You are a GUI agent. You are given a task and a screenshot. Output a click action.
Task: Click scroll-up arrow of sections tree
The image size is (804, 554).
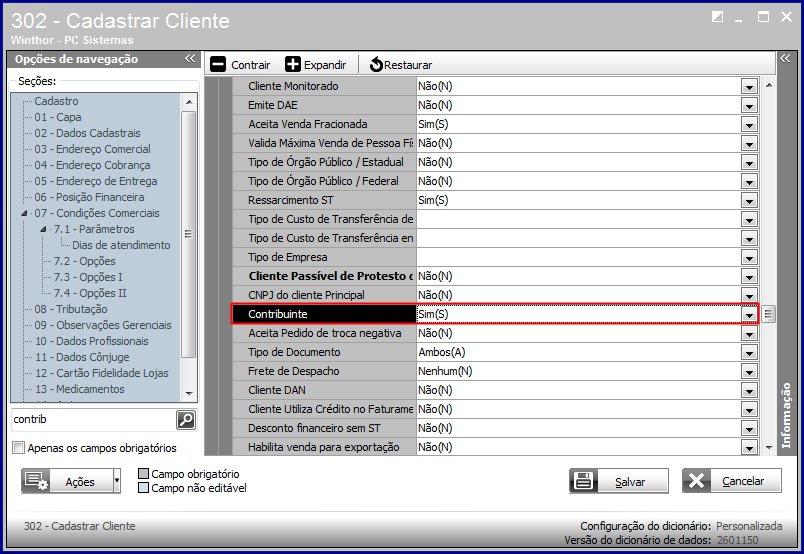(189, 102)
